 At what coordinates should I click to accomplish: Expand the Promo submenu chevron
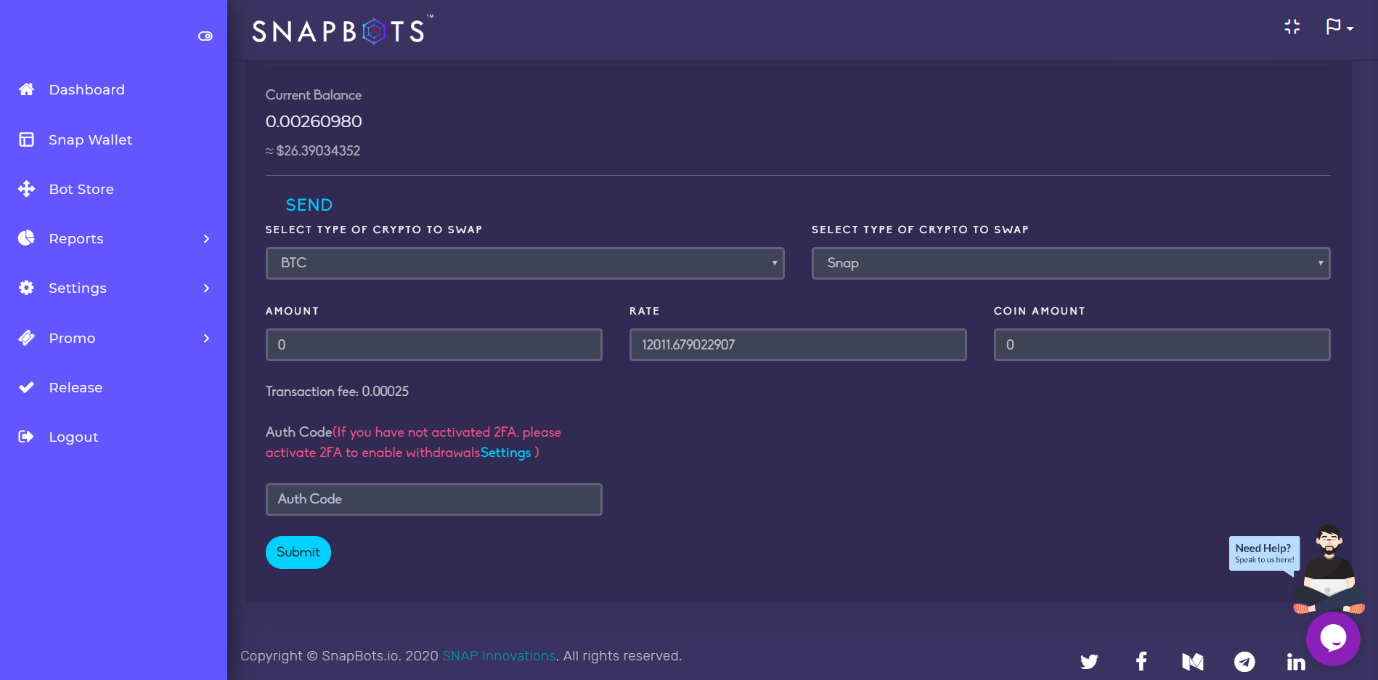coord(206,338)
